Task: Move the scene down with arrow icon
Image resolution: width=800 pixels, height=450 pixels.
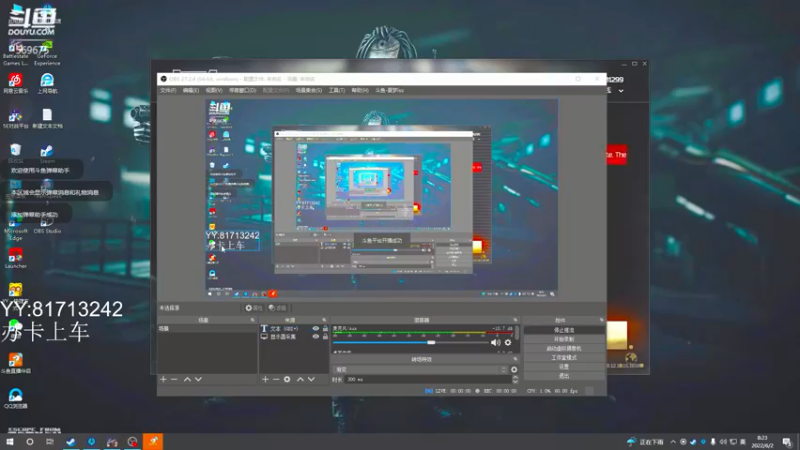Action: [198, 379]
